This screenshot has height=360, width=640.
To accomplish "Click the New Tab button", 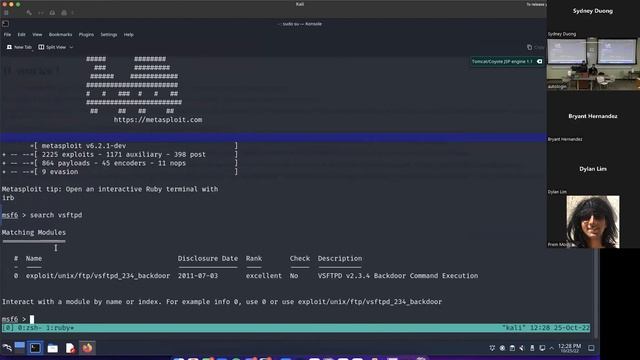I will [19, 47].
